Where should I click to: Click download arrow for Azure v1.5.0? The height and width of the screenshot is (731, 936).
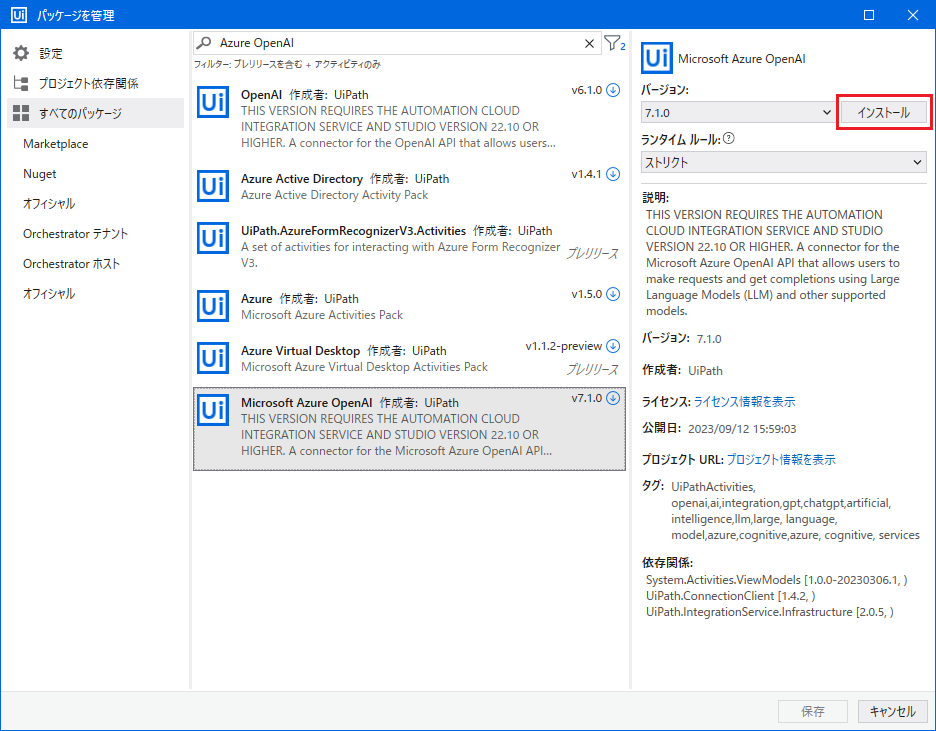click(x=613, y=294)
